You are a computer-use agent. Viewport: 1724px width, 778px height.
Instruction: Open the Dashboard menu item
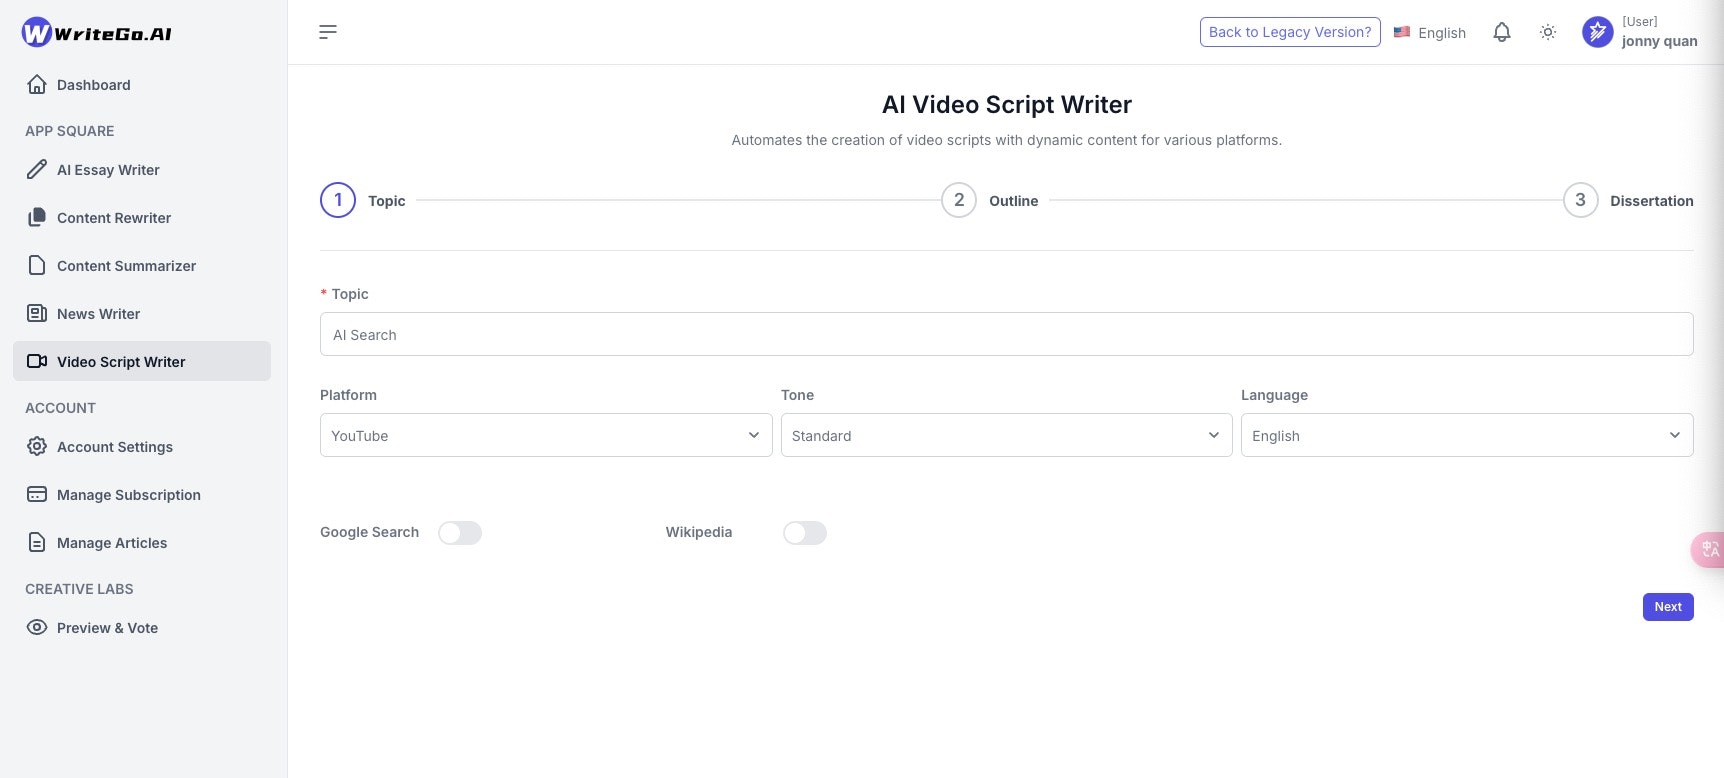142,85
